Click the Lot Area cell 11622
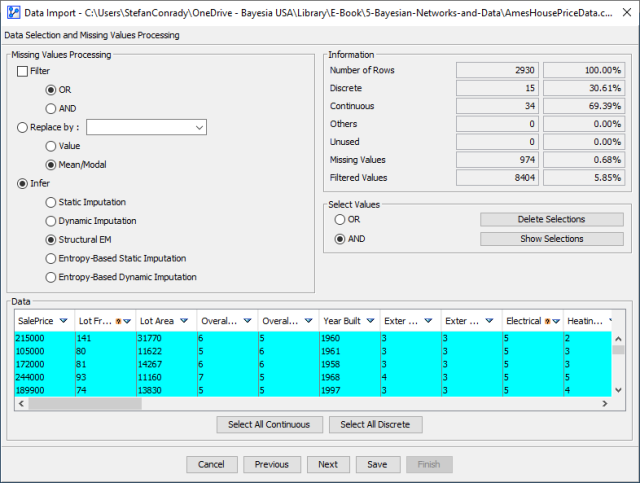640x483 pixels. (x=167, y=352)
